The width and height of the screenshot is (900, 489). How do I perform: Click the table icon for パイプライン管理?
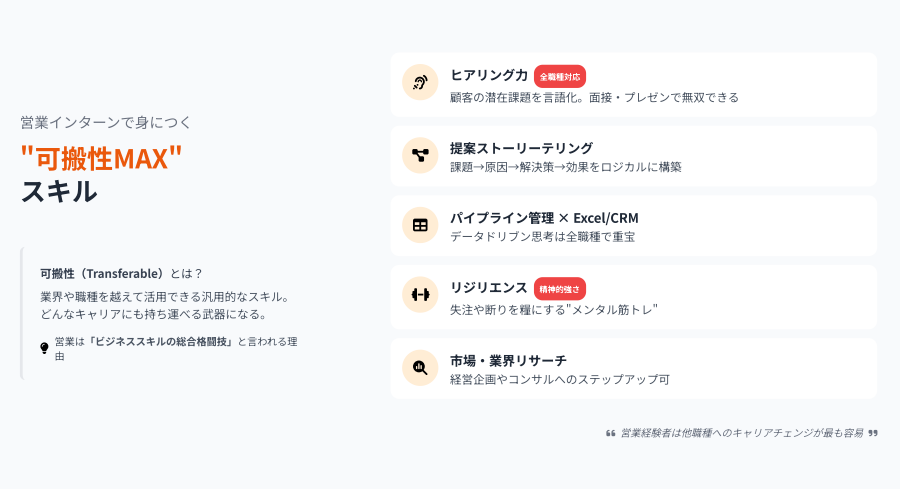pos(420,225)
